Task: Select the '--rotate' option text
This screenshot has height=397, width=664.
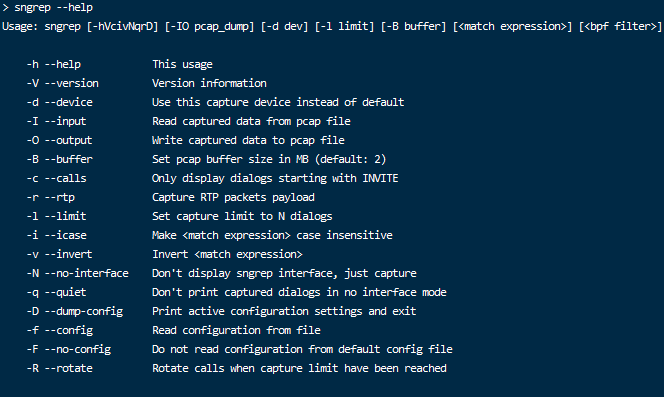Action: (x=69, y=369)
